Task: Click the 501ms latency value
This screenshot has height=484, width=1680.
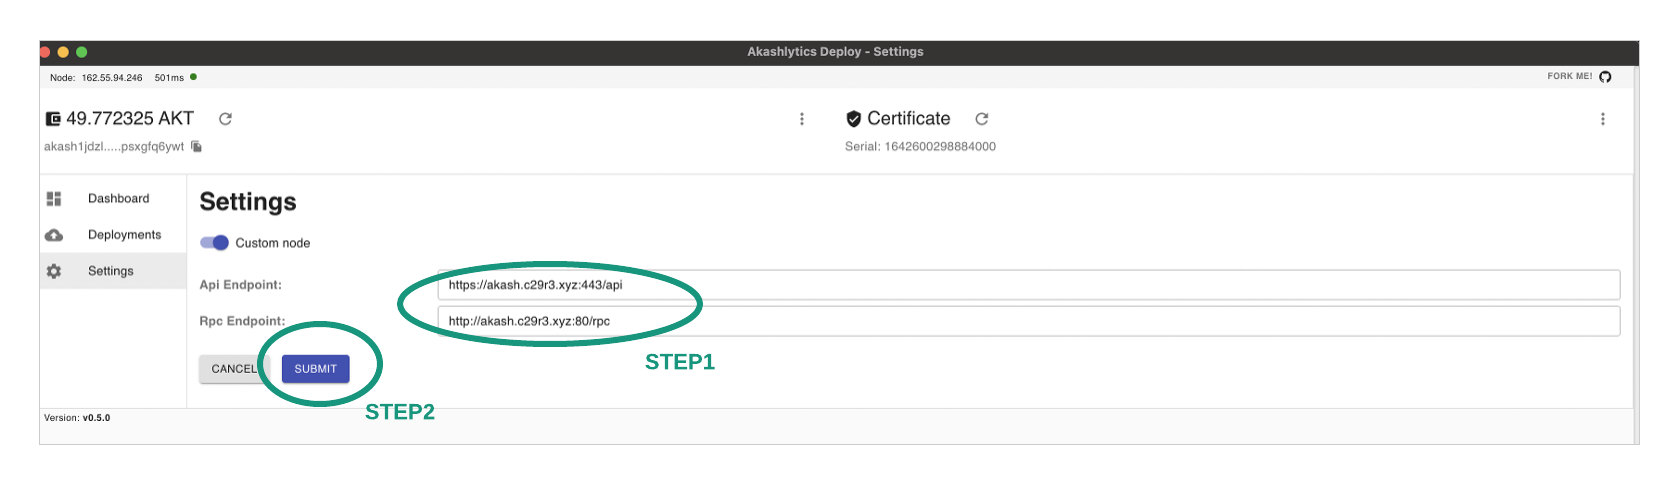Action: coord(169,78)
